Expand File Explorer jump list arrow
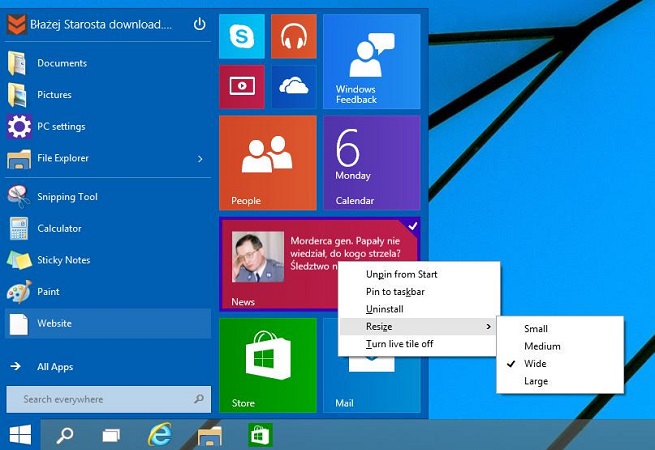 (x=200, y=159)
